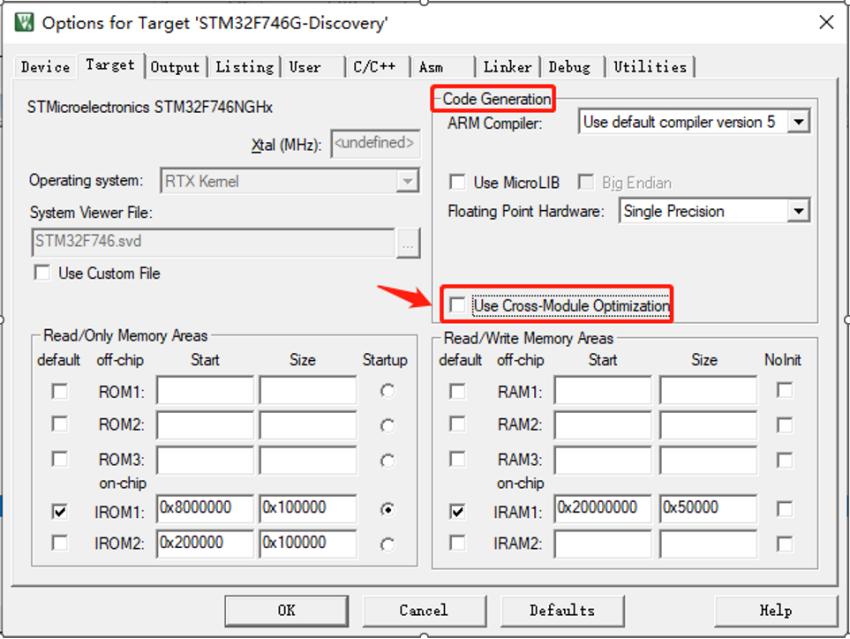Open the Operating system dropdown
850x639 pixels.
[x=407, y=181]
